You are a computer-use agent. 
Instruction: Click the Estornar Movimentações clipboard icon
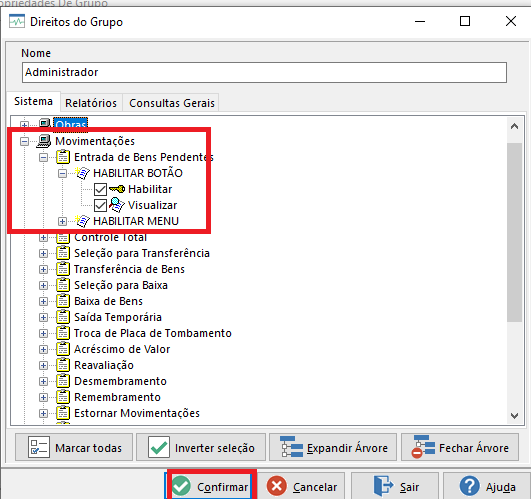tap(63, 413)
